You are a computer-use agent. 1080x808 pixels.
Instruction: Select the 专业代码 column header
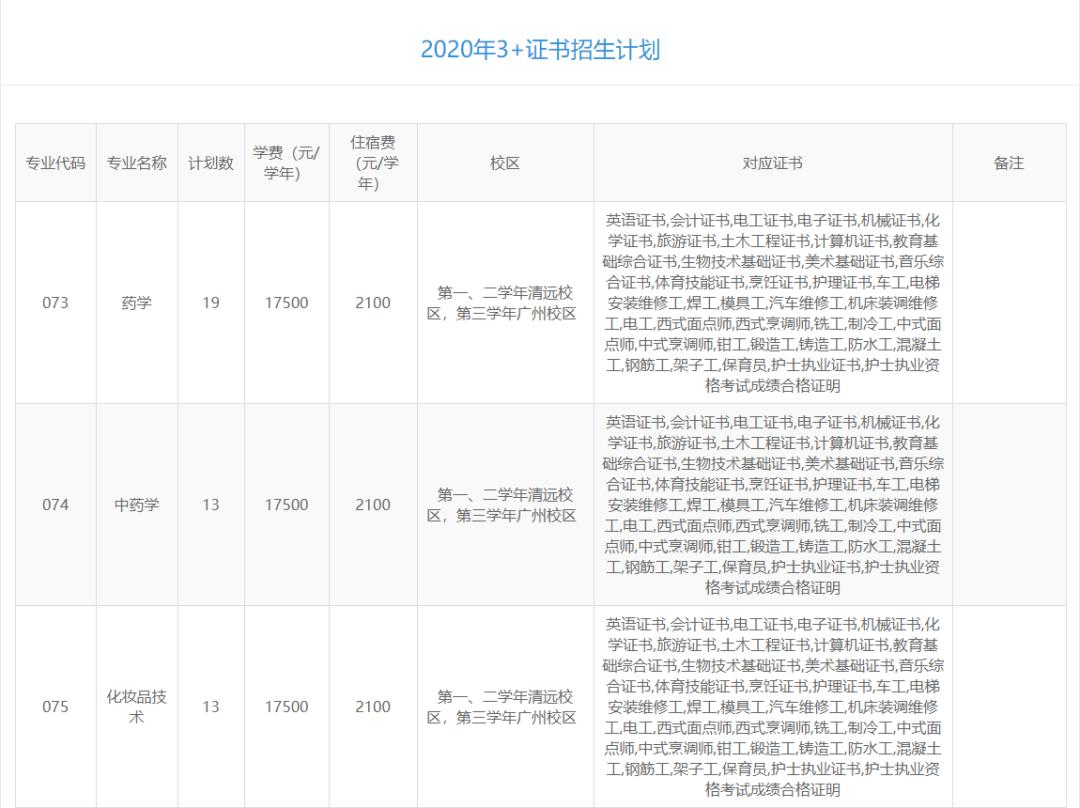pos(55,160)
